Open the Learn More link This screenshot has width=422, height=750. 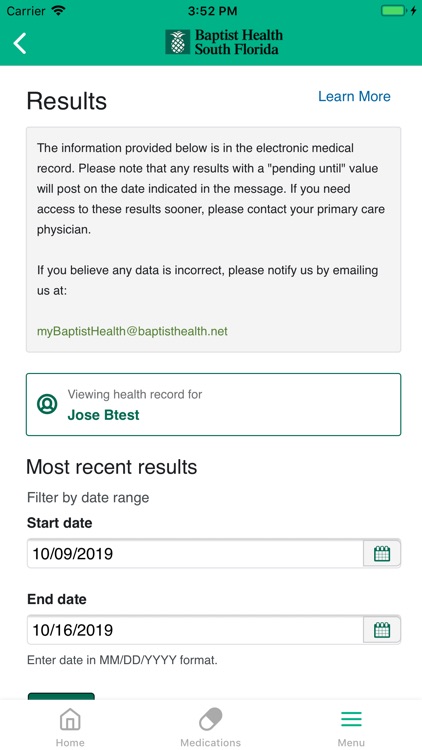pos(354,96)
